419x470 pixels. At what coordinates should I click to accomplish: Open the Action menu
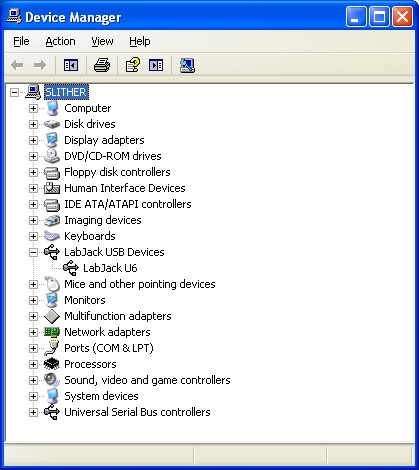[60, 41]
